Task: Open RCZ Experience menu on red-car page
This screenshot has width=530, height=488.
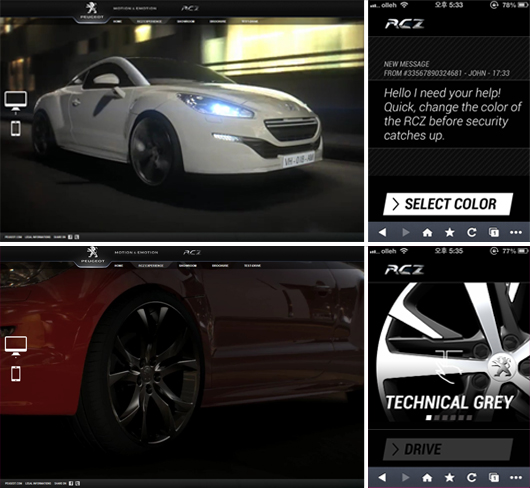Action: coord(151,266)
